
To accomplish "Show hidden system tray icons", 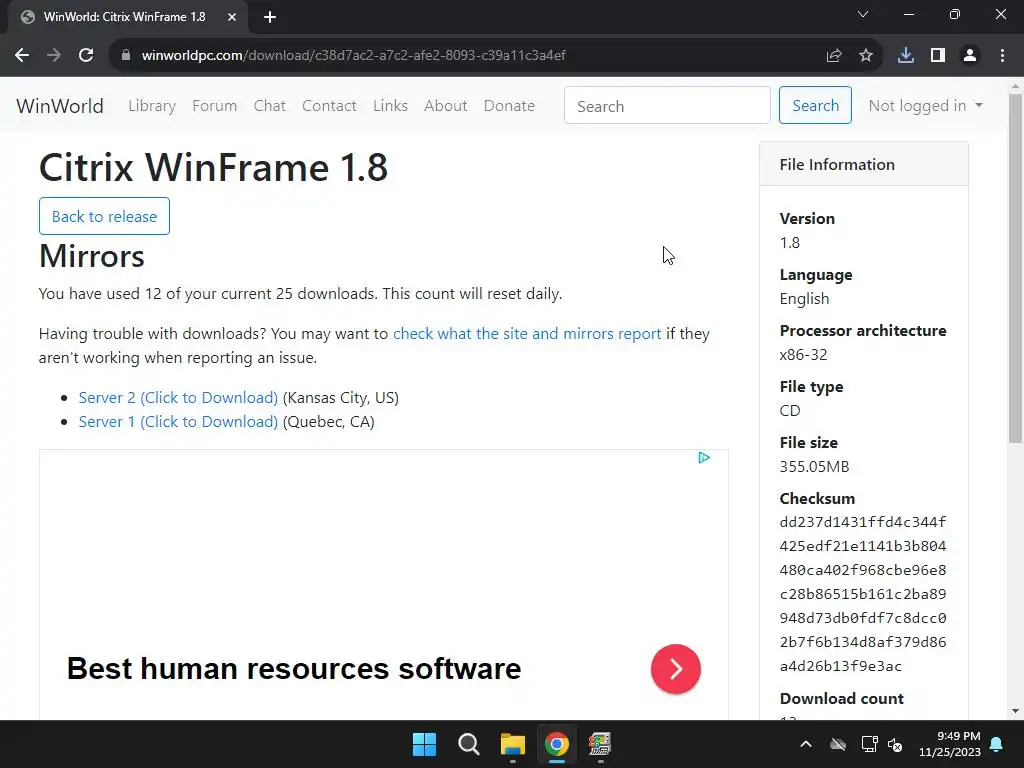I will [x=806, y=744].
